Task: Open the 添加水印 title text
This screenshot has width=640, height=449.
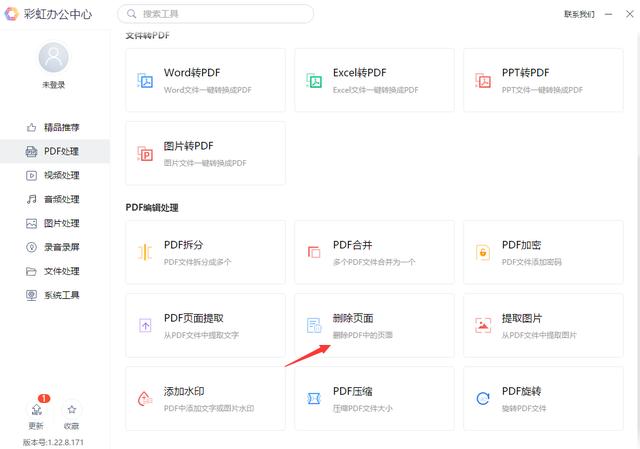Action: (184, 391)
